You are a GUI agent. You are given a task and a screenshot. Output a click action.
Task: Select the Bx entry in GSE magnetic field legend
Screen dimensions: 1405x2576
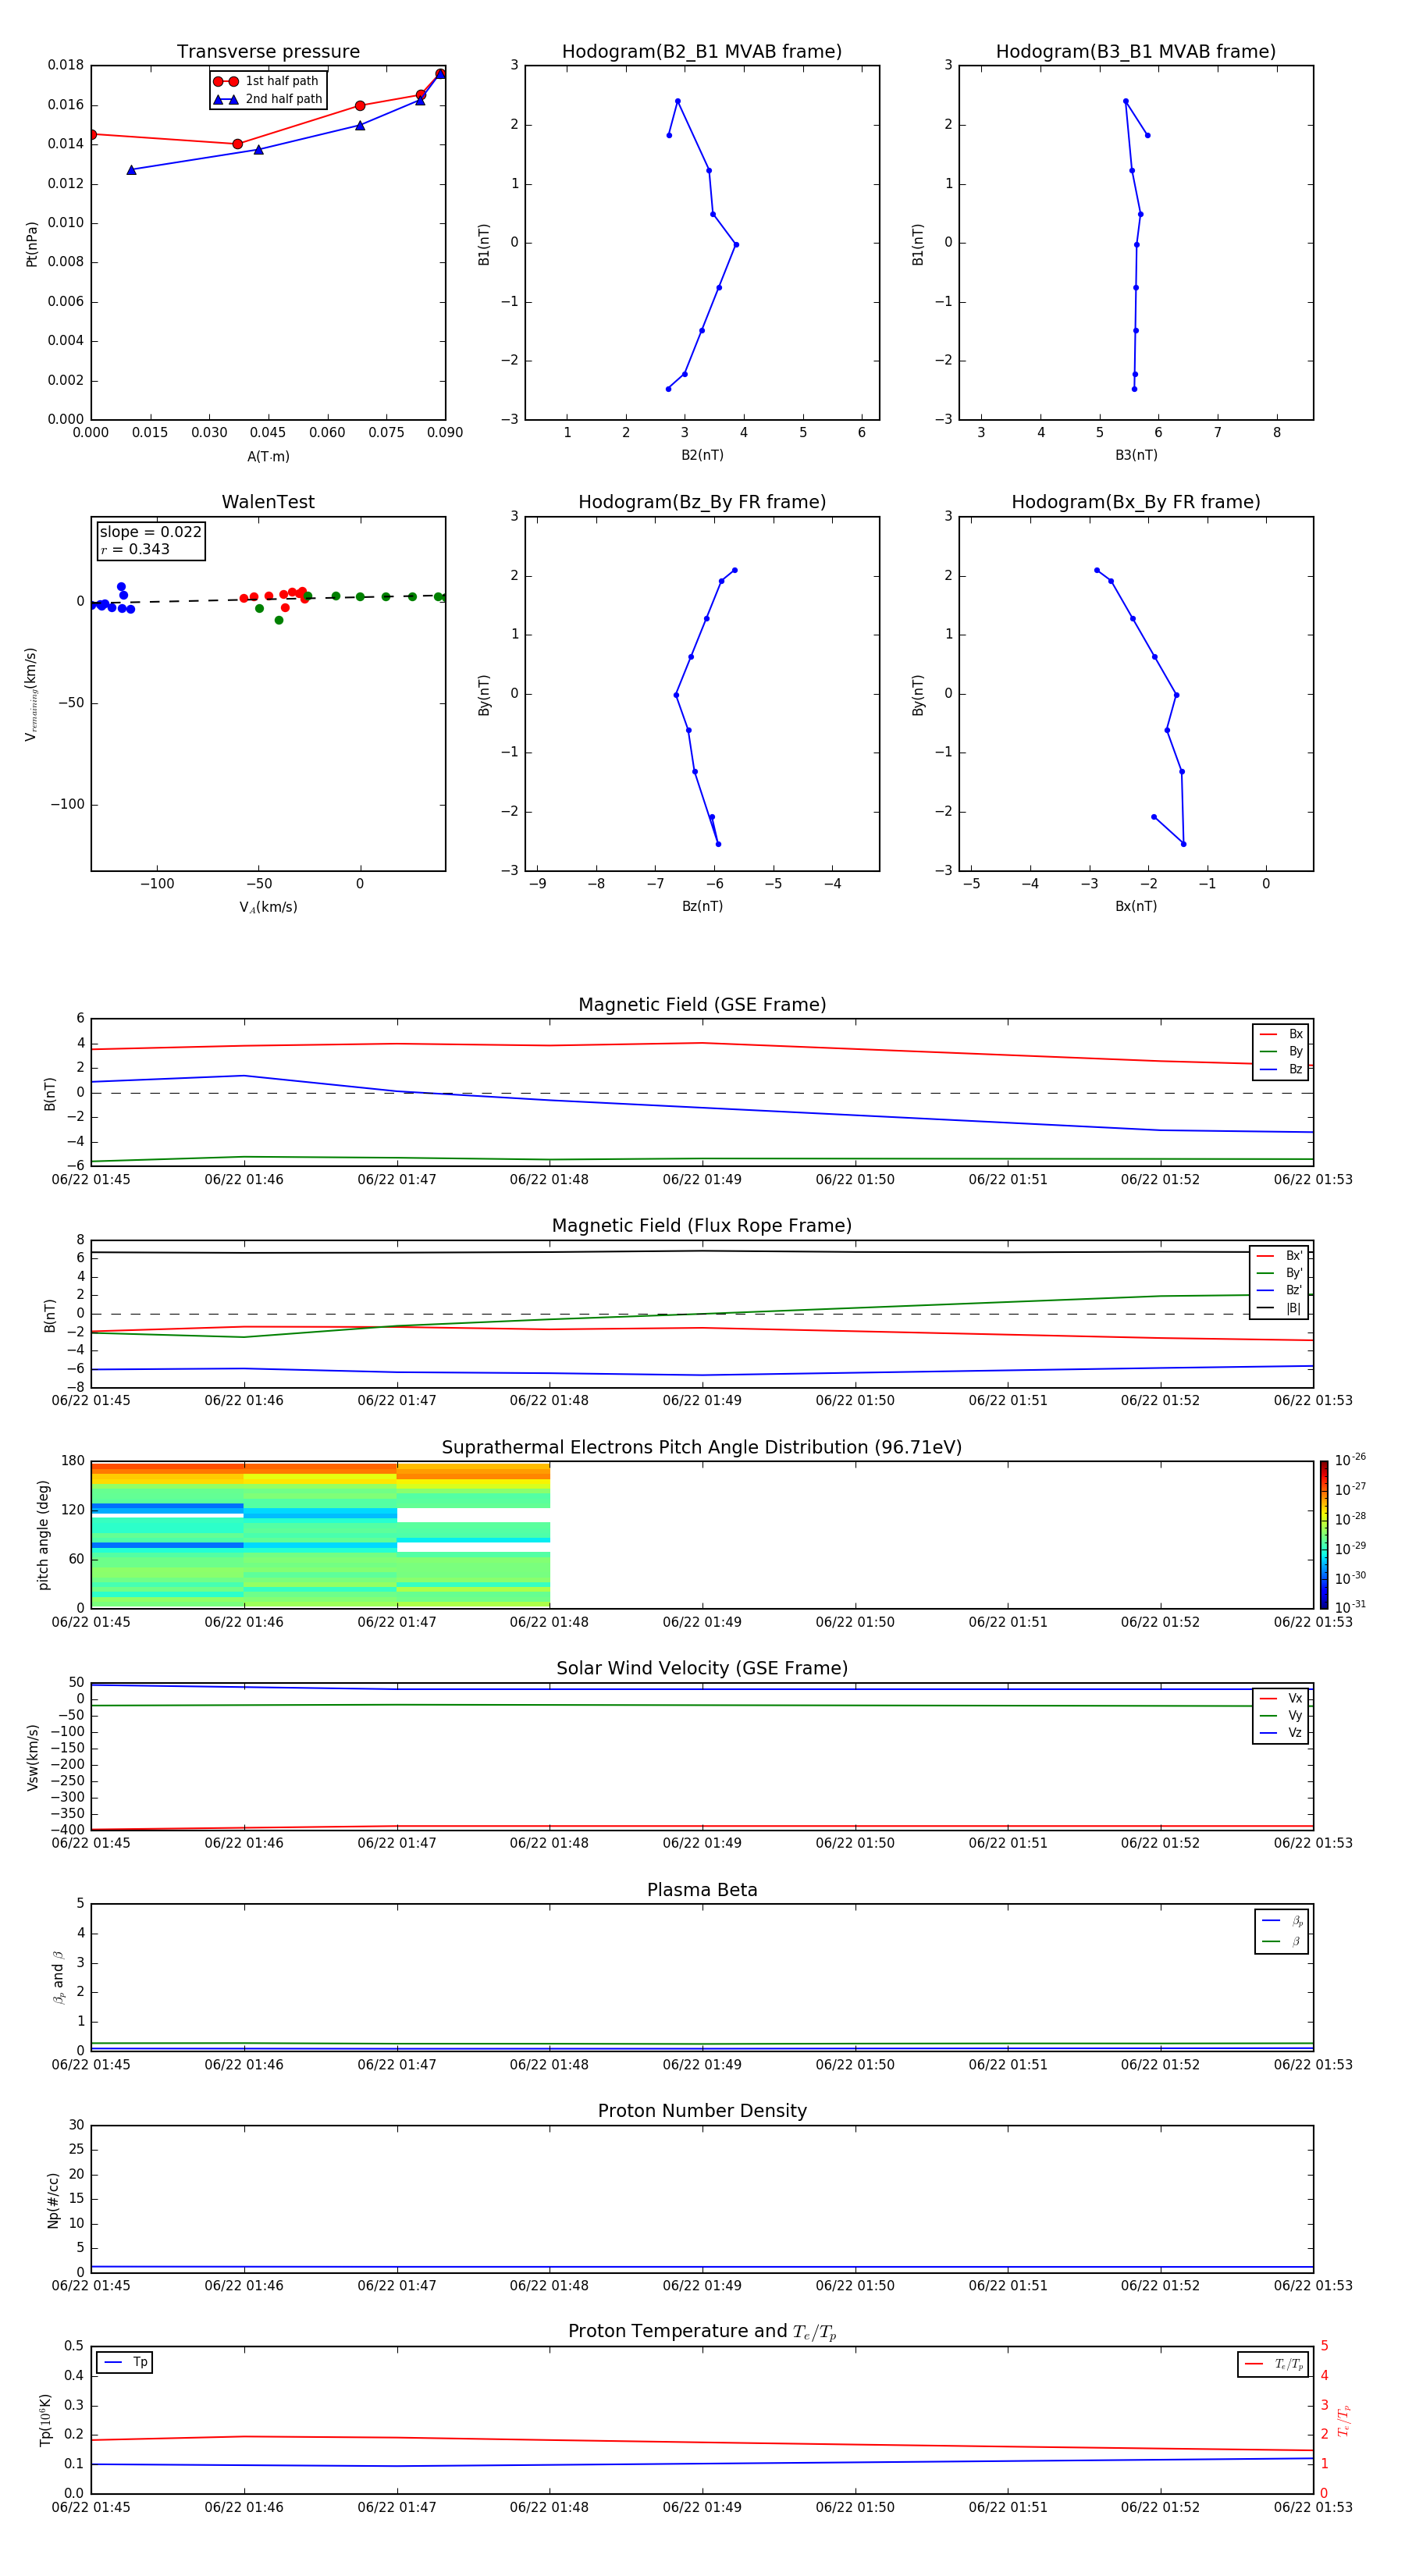pos(1281,1034)
